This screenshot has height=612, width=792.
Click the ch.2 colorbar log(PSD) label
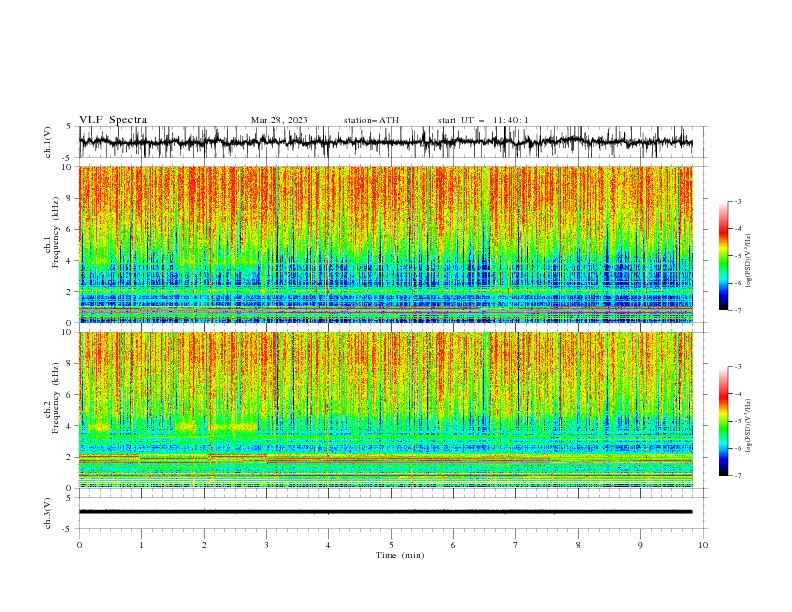coord(749,426)
